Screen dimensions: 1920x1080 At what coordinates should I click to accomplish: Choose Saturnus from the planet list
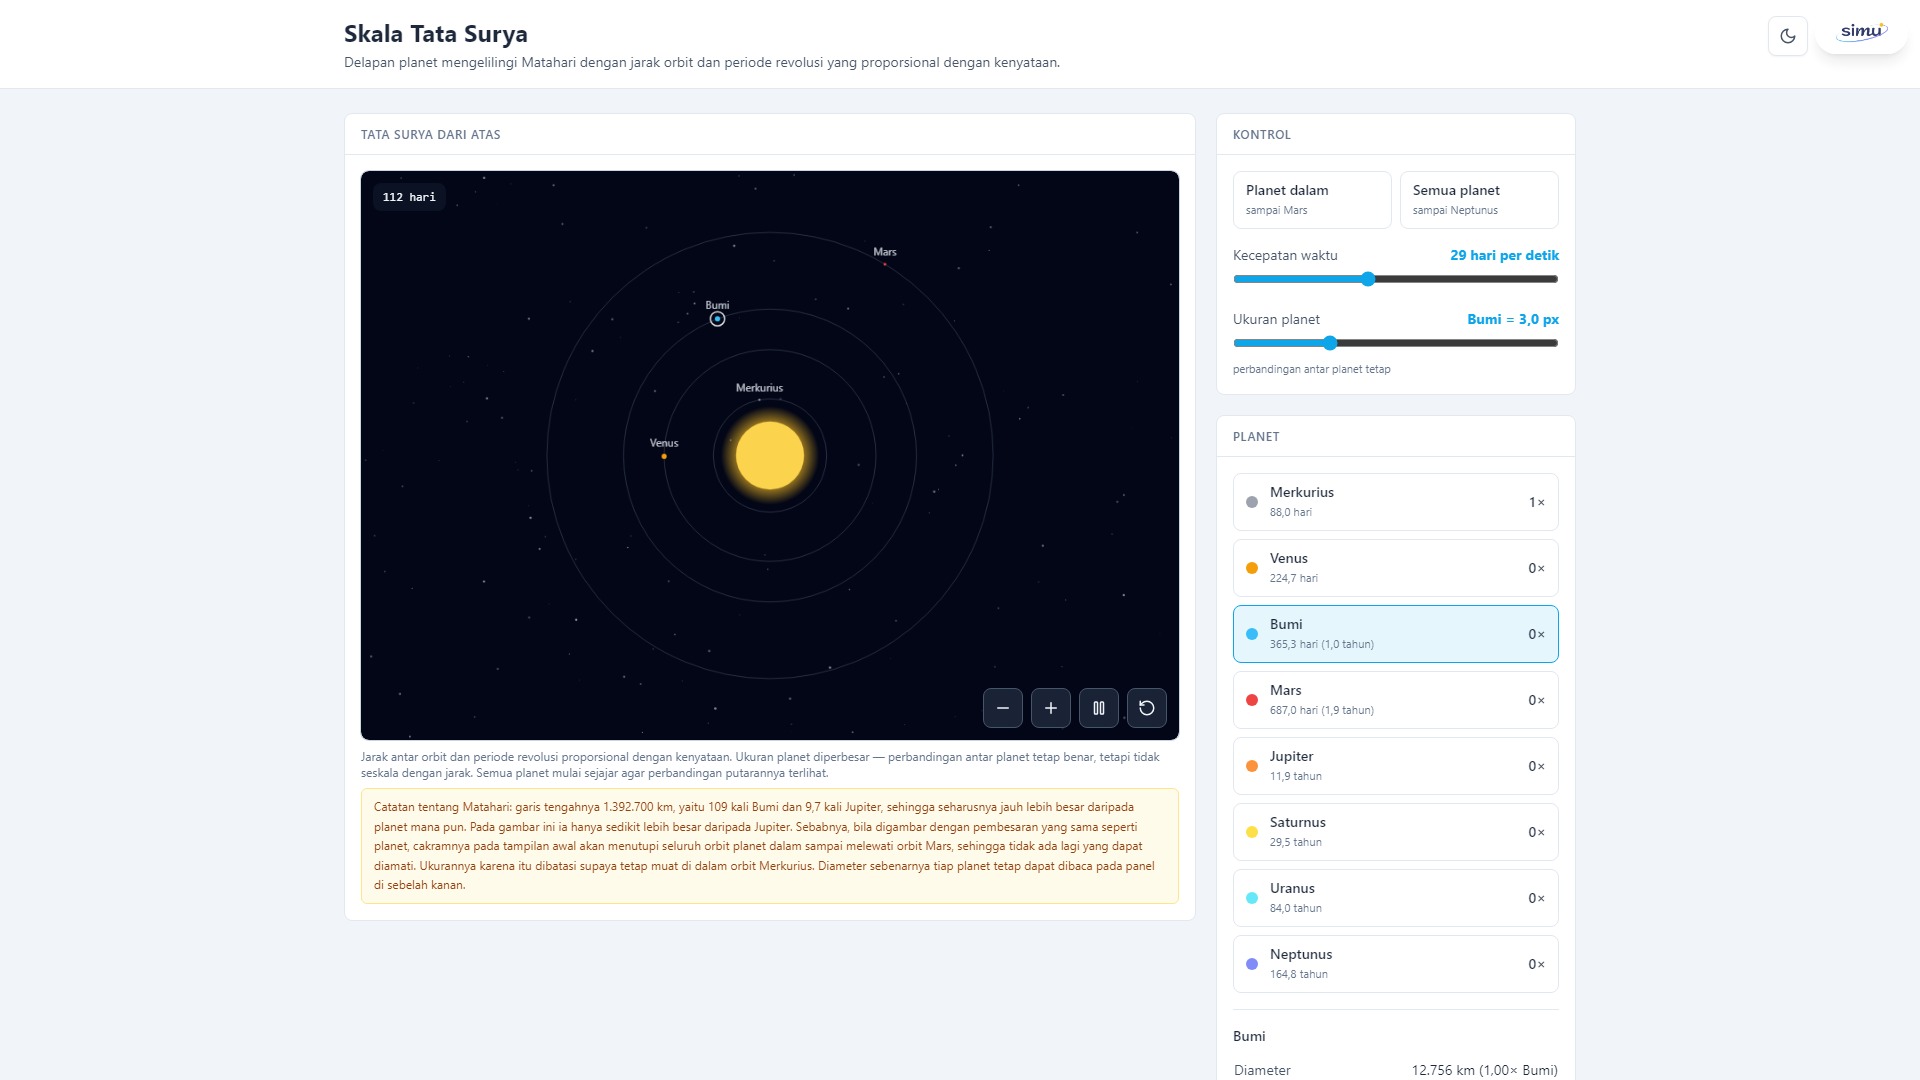1395,832
